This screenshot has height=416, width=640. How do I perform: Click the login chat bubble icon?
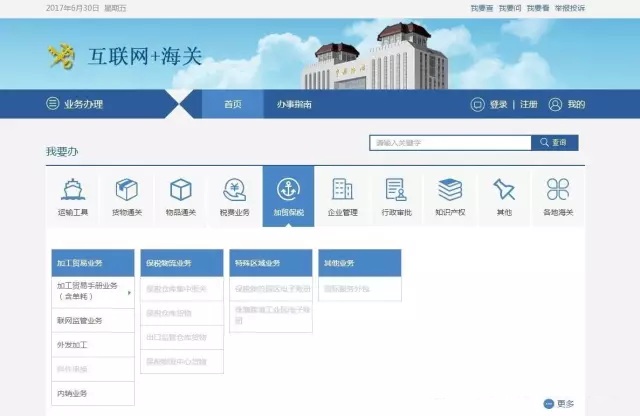pyautogui.click(x=477, y=105)
